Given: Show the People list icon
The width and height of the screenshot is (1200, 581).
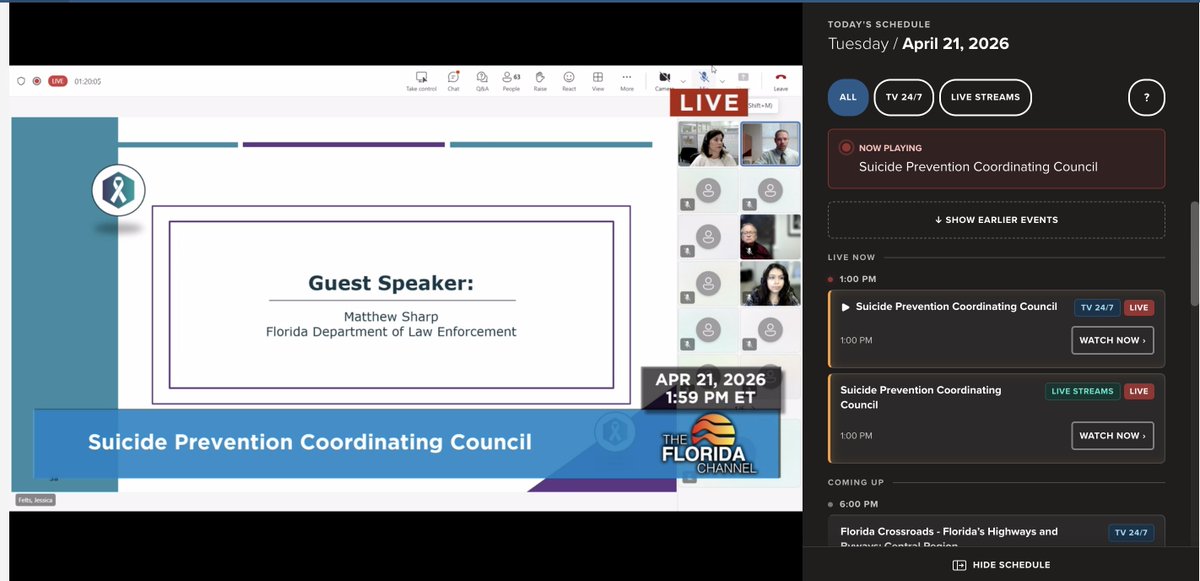Looking at the screenshot, I should 511,77.
